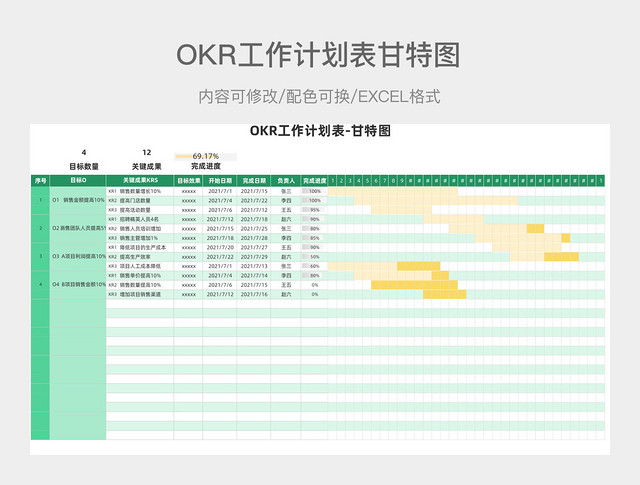This screenshot has width=640, height=485.
Task: Click owner 李四 in 销售单价提高10% row
Action: [286, 276]
